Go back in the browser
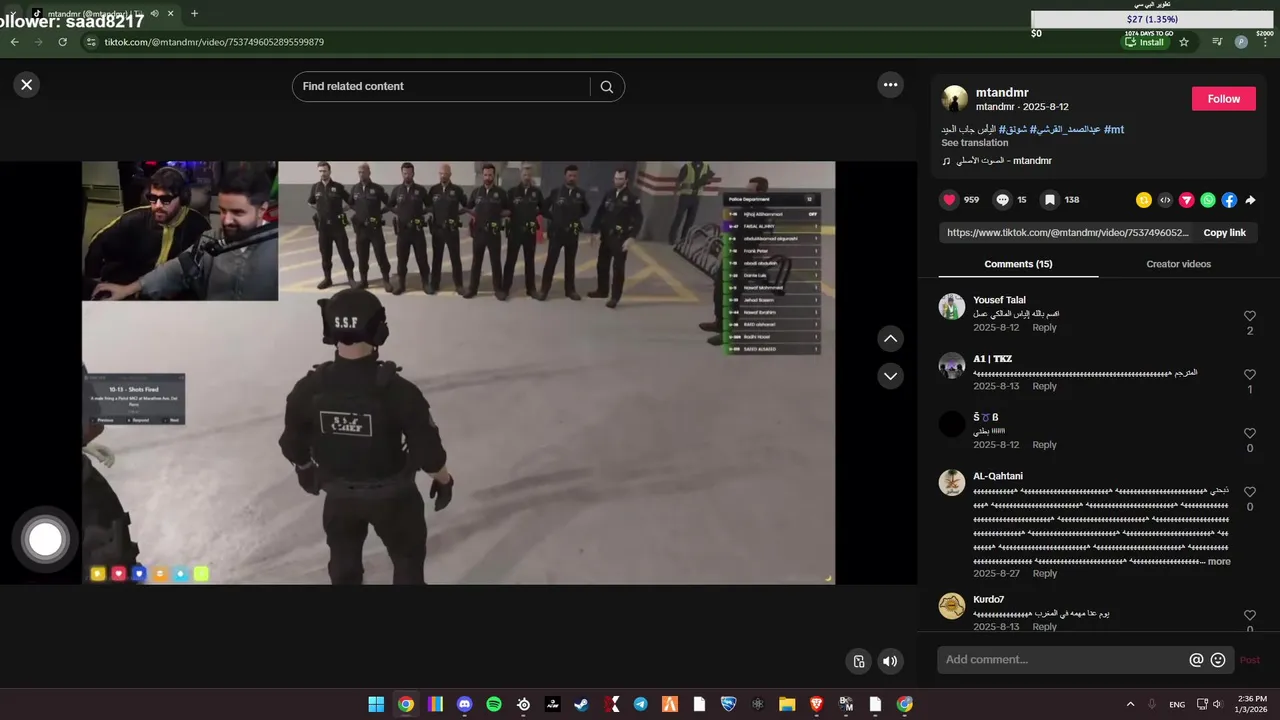 14,42
